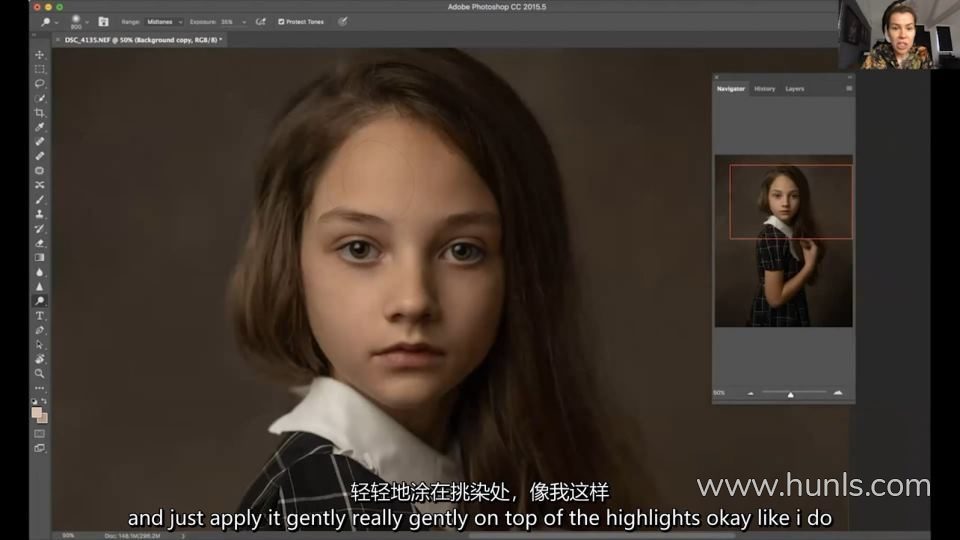The width and height of the screenshot is (960, 540).
Task: Click the Exposure 35% value field
Action: pos(228,22)
